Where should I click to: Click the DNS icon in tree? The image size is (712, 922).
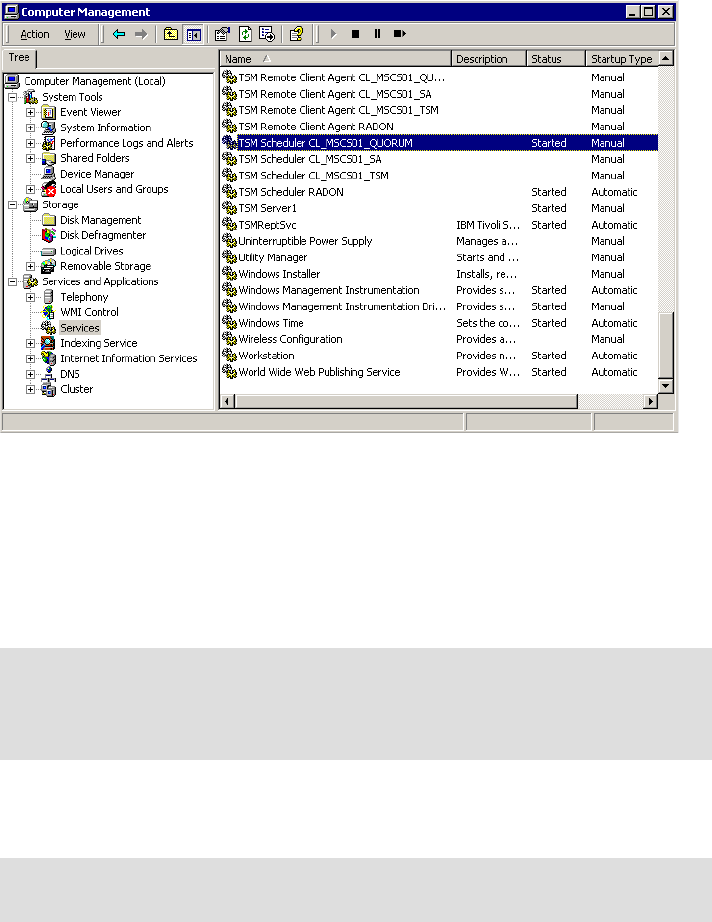point(48,374)
